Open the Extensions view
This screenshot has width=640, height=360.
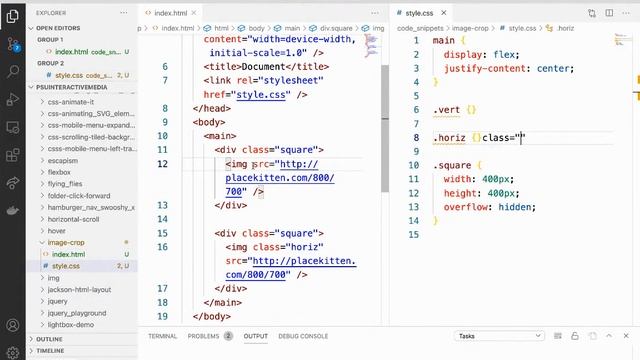point(13,155)
